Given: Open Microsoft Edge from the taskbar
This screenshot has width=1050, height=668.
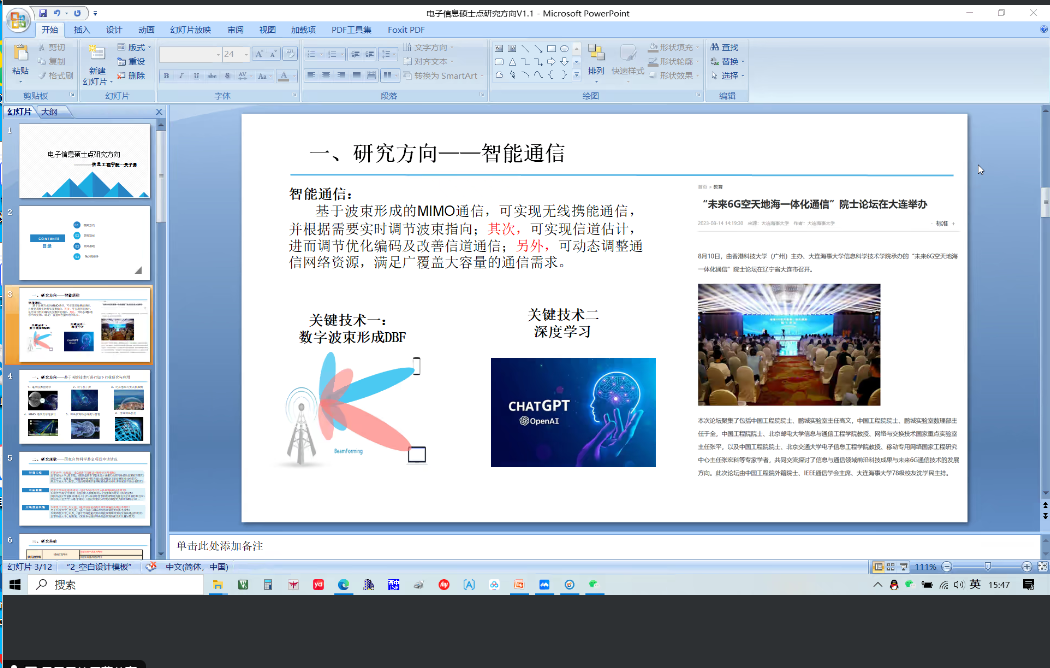Looking at the screenshot, I should pos(342,584).
